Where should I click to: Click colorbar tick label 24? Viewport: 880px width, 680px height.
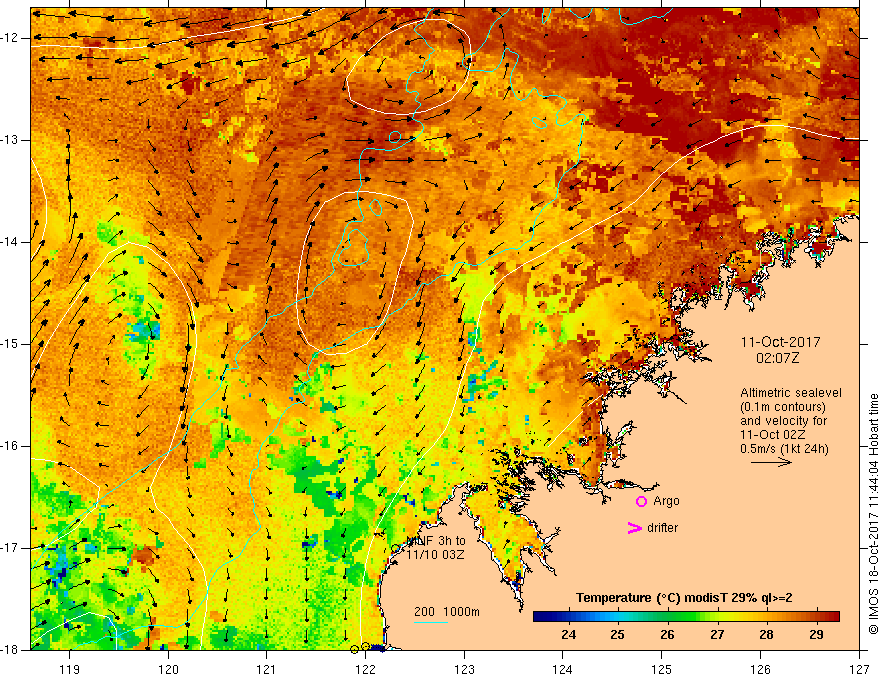click(x=568, y=635)
